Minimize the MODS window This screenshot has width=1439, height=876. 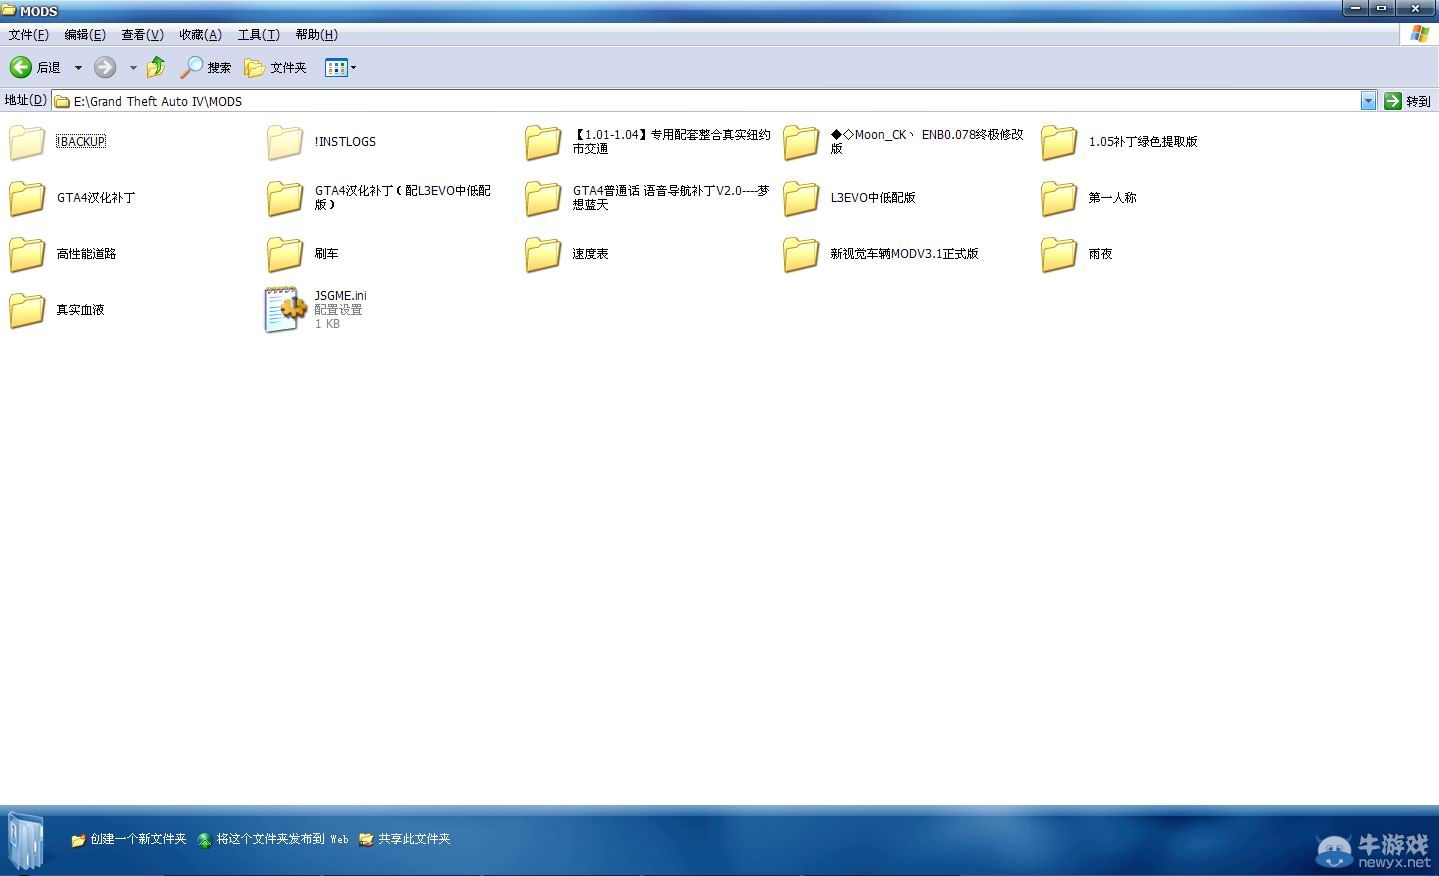[x=1355, y=9]
